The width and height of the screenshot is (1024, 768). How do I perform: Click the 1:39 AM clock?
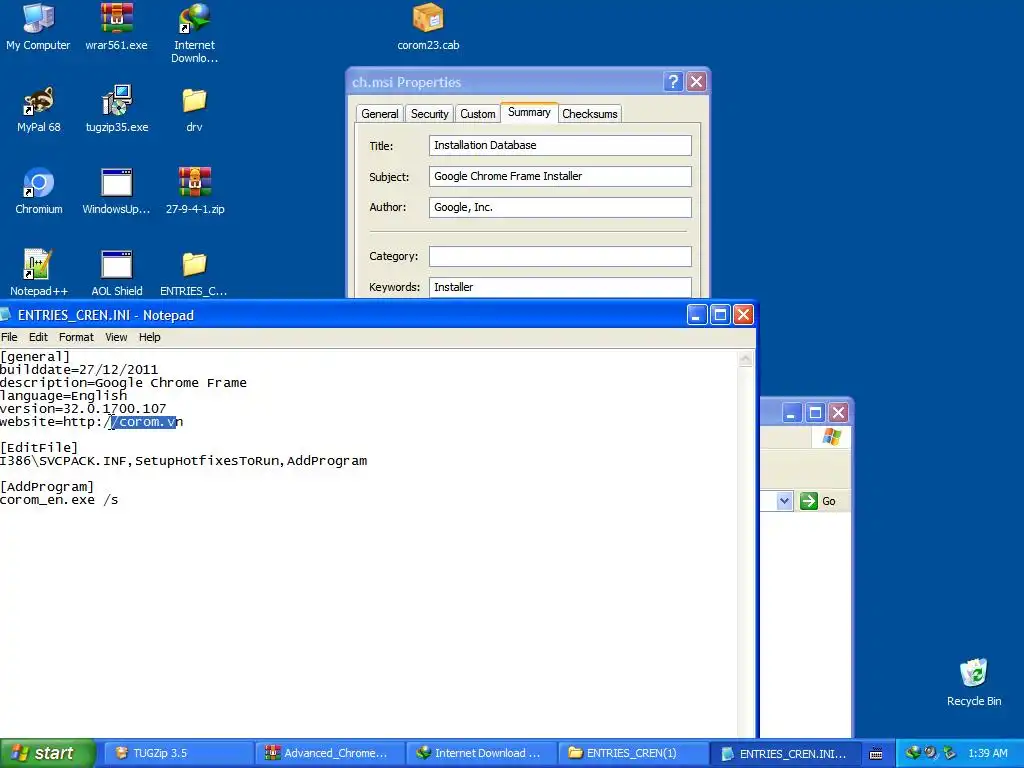pyautogui.click(x=987, y=753)
